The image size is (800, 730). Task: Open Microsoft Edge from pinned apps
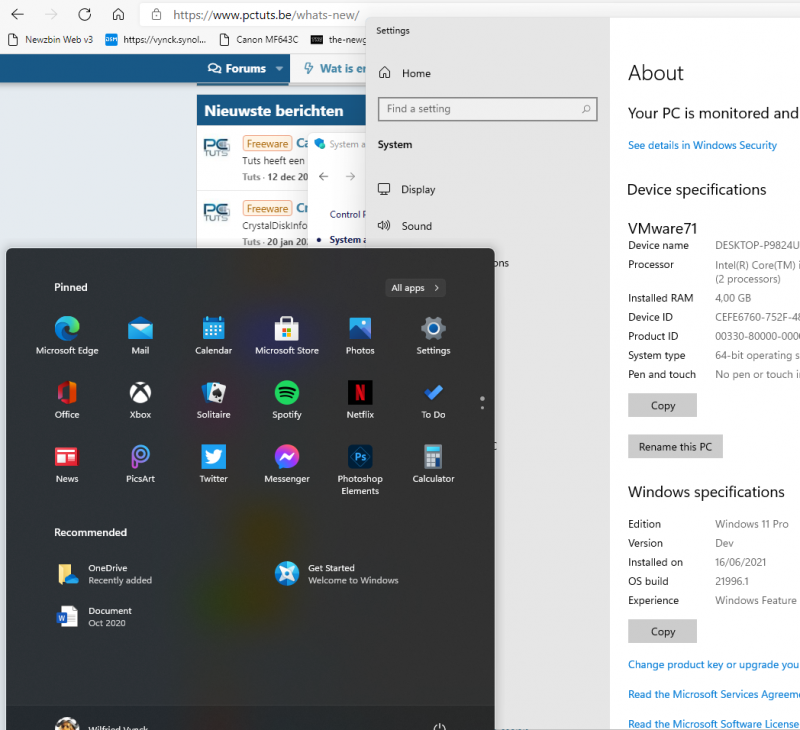pyautogui.click(x=67, y=335)
